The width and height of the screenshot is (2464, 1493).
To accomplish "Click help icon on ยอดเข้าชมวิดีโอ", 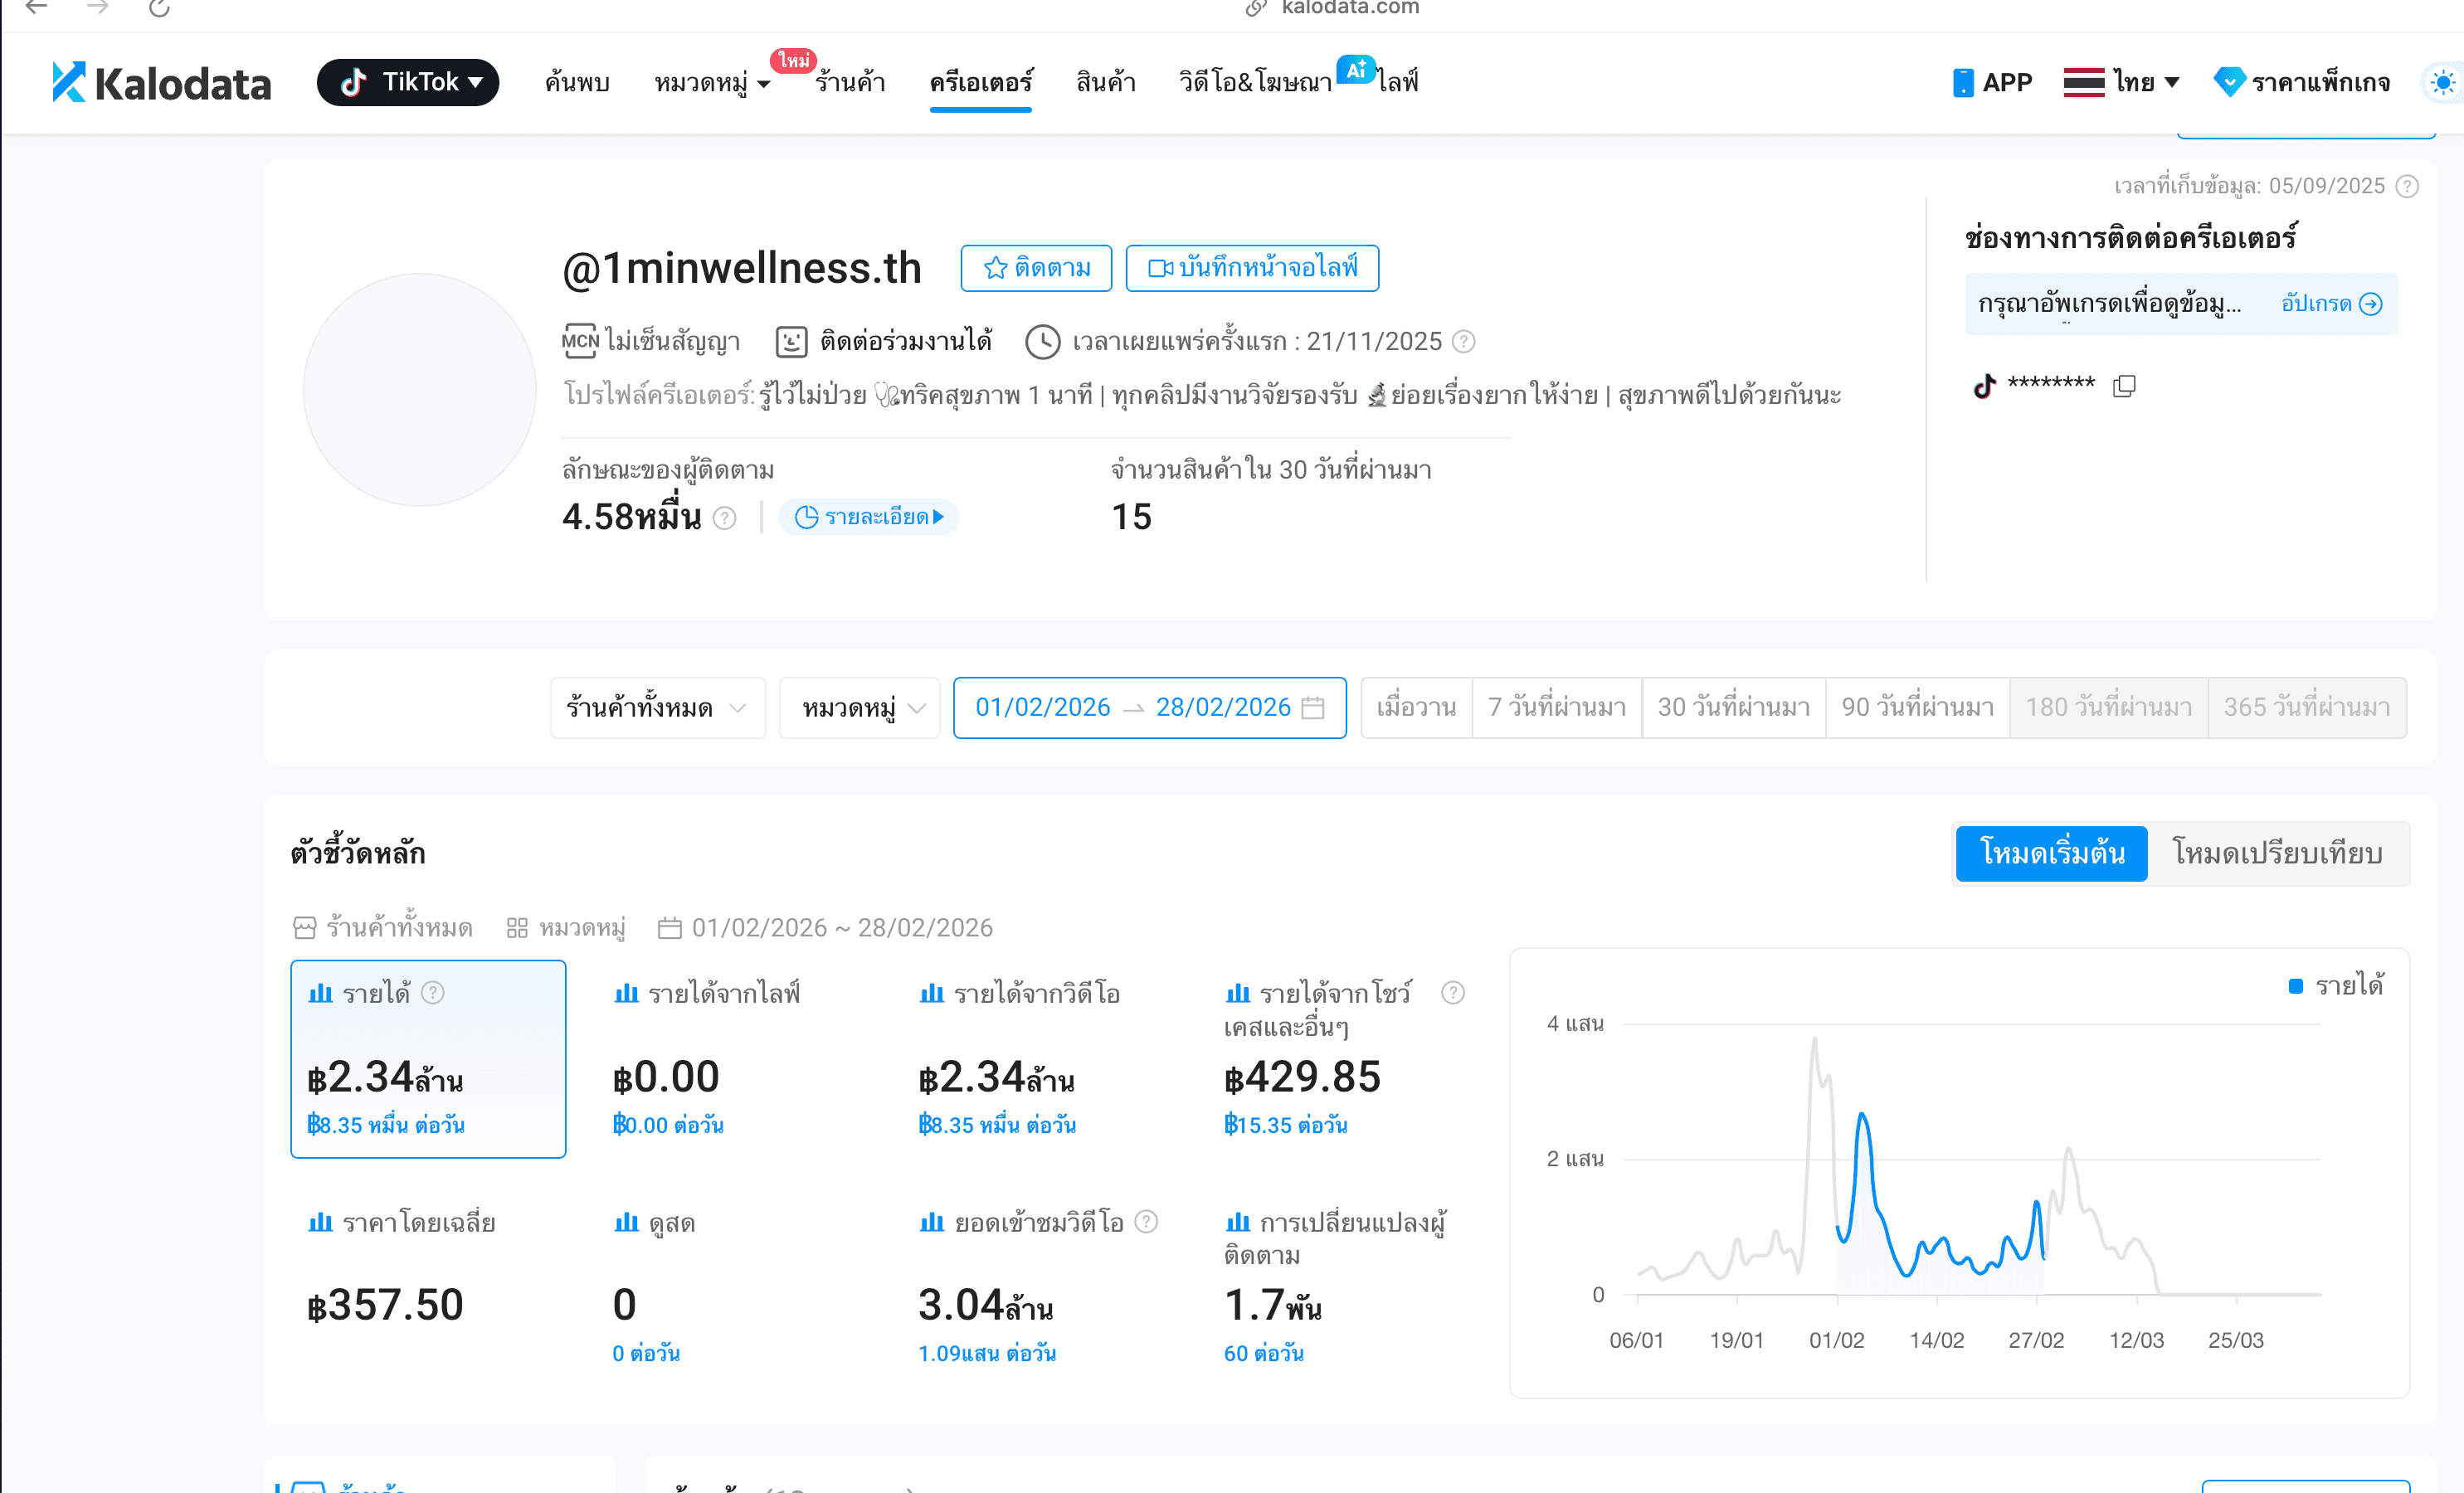I will (x=1147, y=1222).
